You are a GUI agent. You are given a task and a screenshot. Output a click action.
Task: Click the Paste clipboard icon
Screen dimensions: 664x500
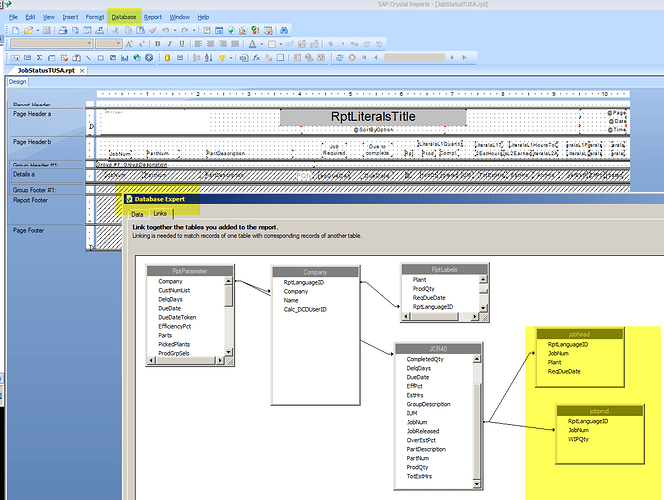point(140,30)
